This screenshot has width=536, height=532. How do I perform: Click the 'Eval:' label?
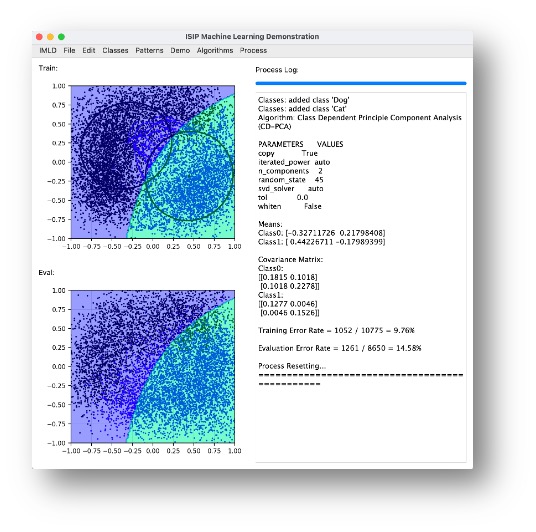pos(46,272)
